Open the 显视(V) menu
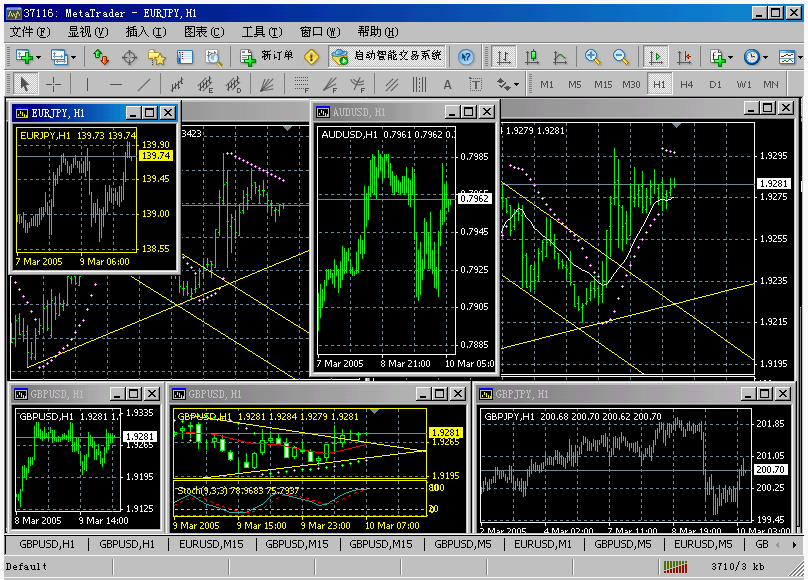Screen dimensions: 808x580 point(88,32)
